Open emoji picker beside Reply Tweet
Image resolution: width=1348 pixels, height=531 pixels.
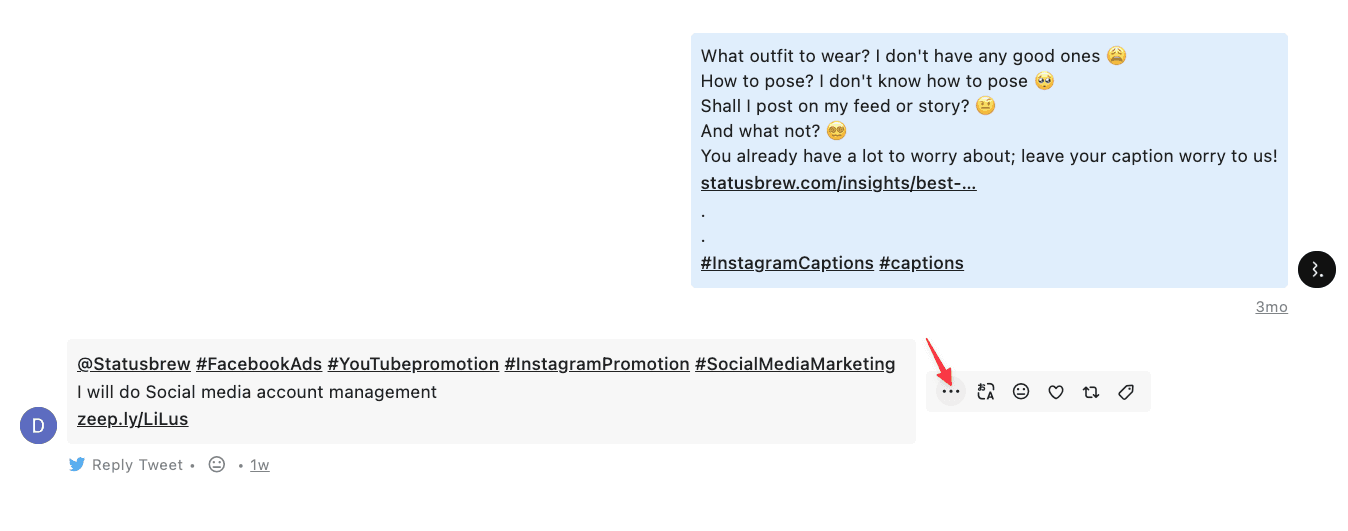coord(217,464)
